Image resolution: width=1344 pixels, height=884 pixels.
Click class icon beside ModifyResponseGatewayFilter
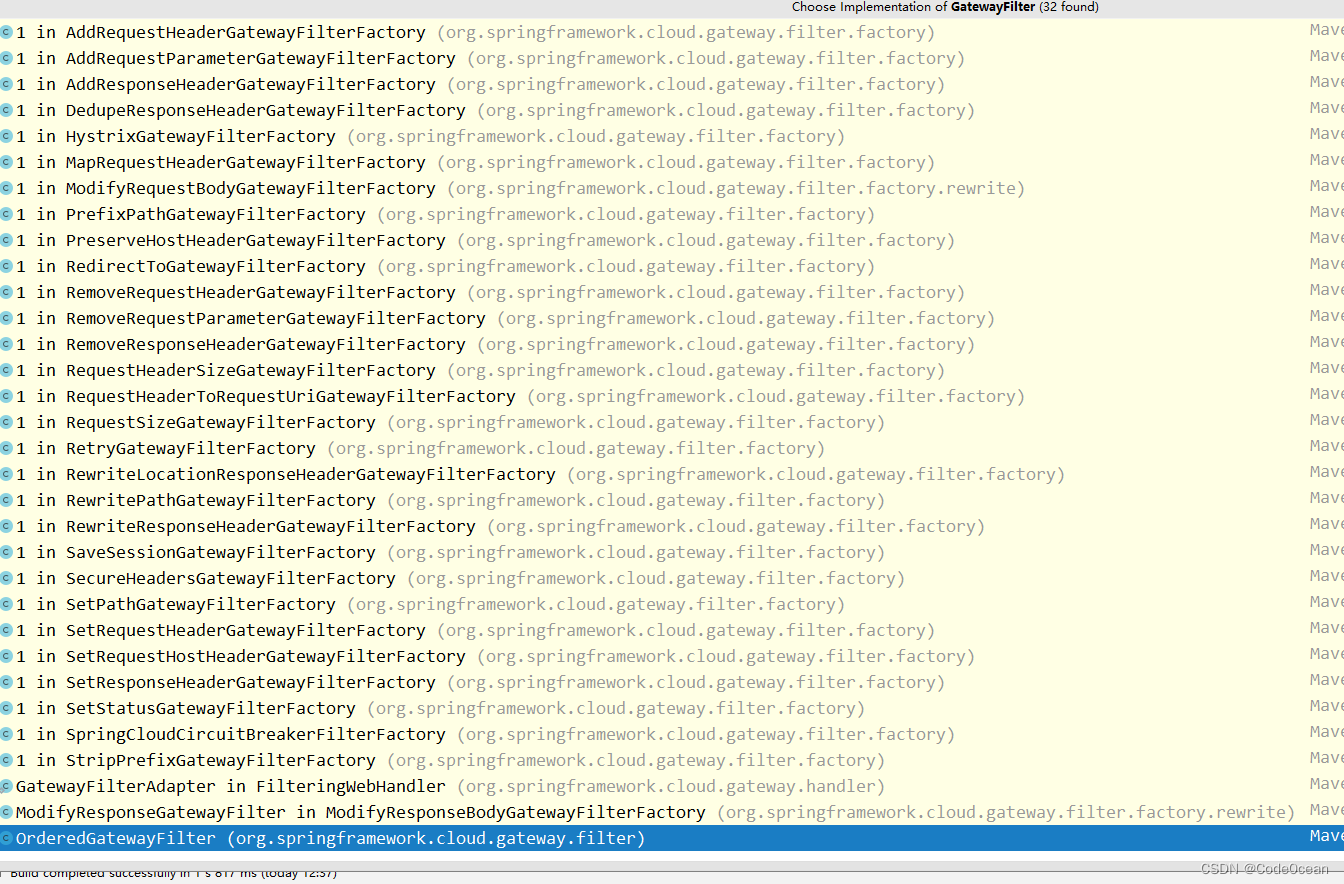pyautogui.click(x=6, y=812)
